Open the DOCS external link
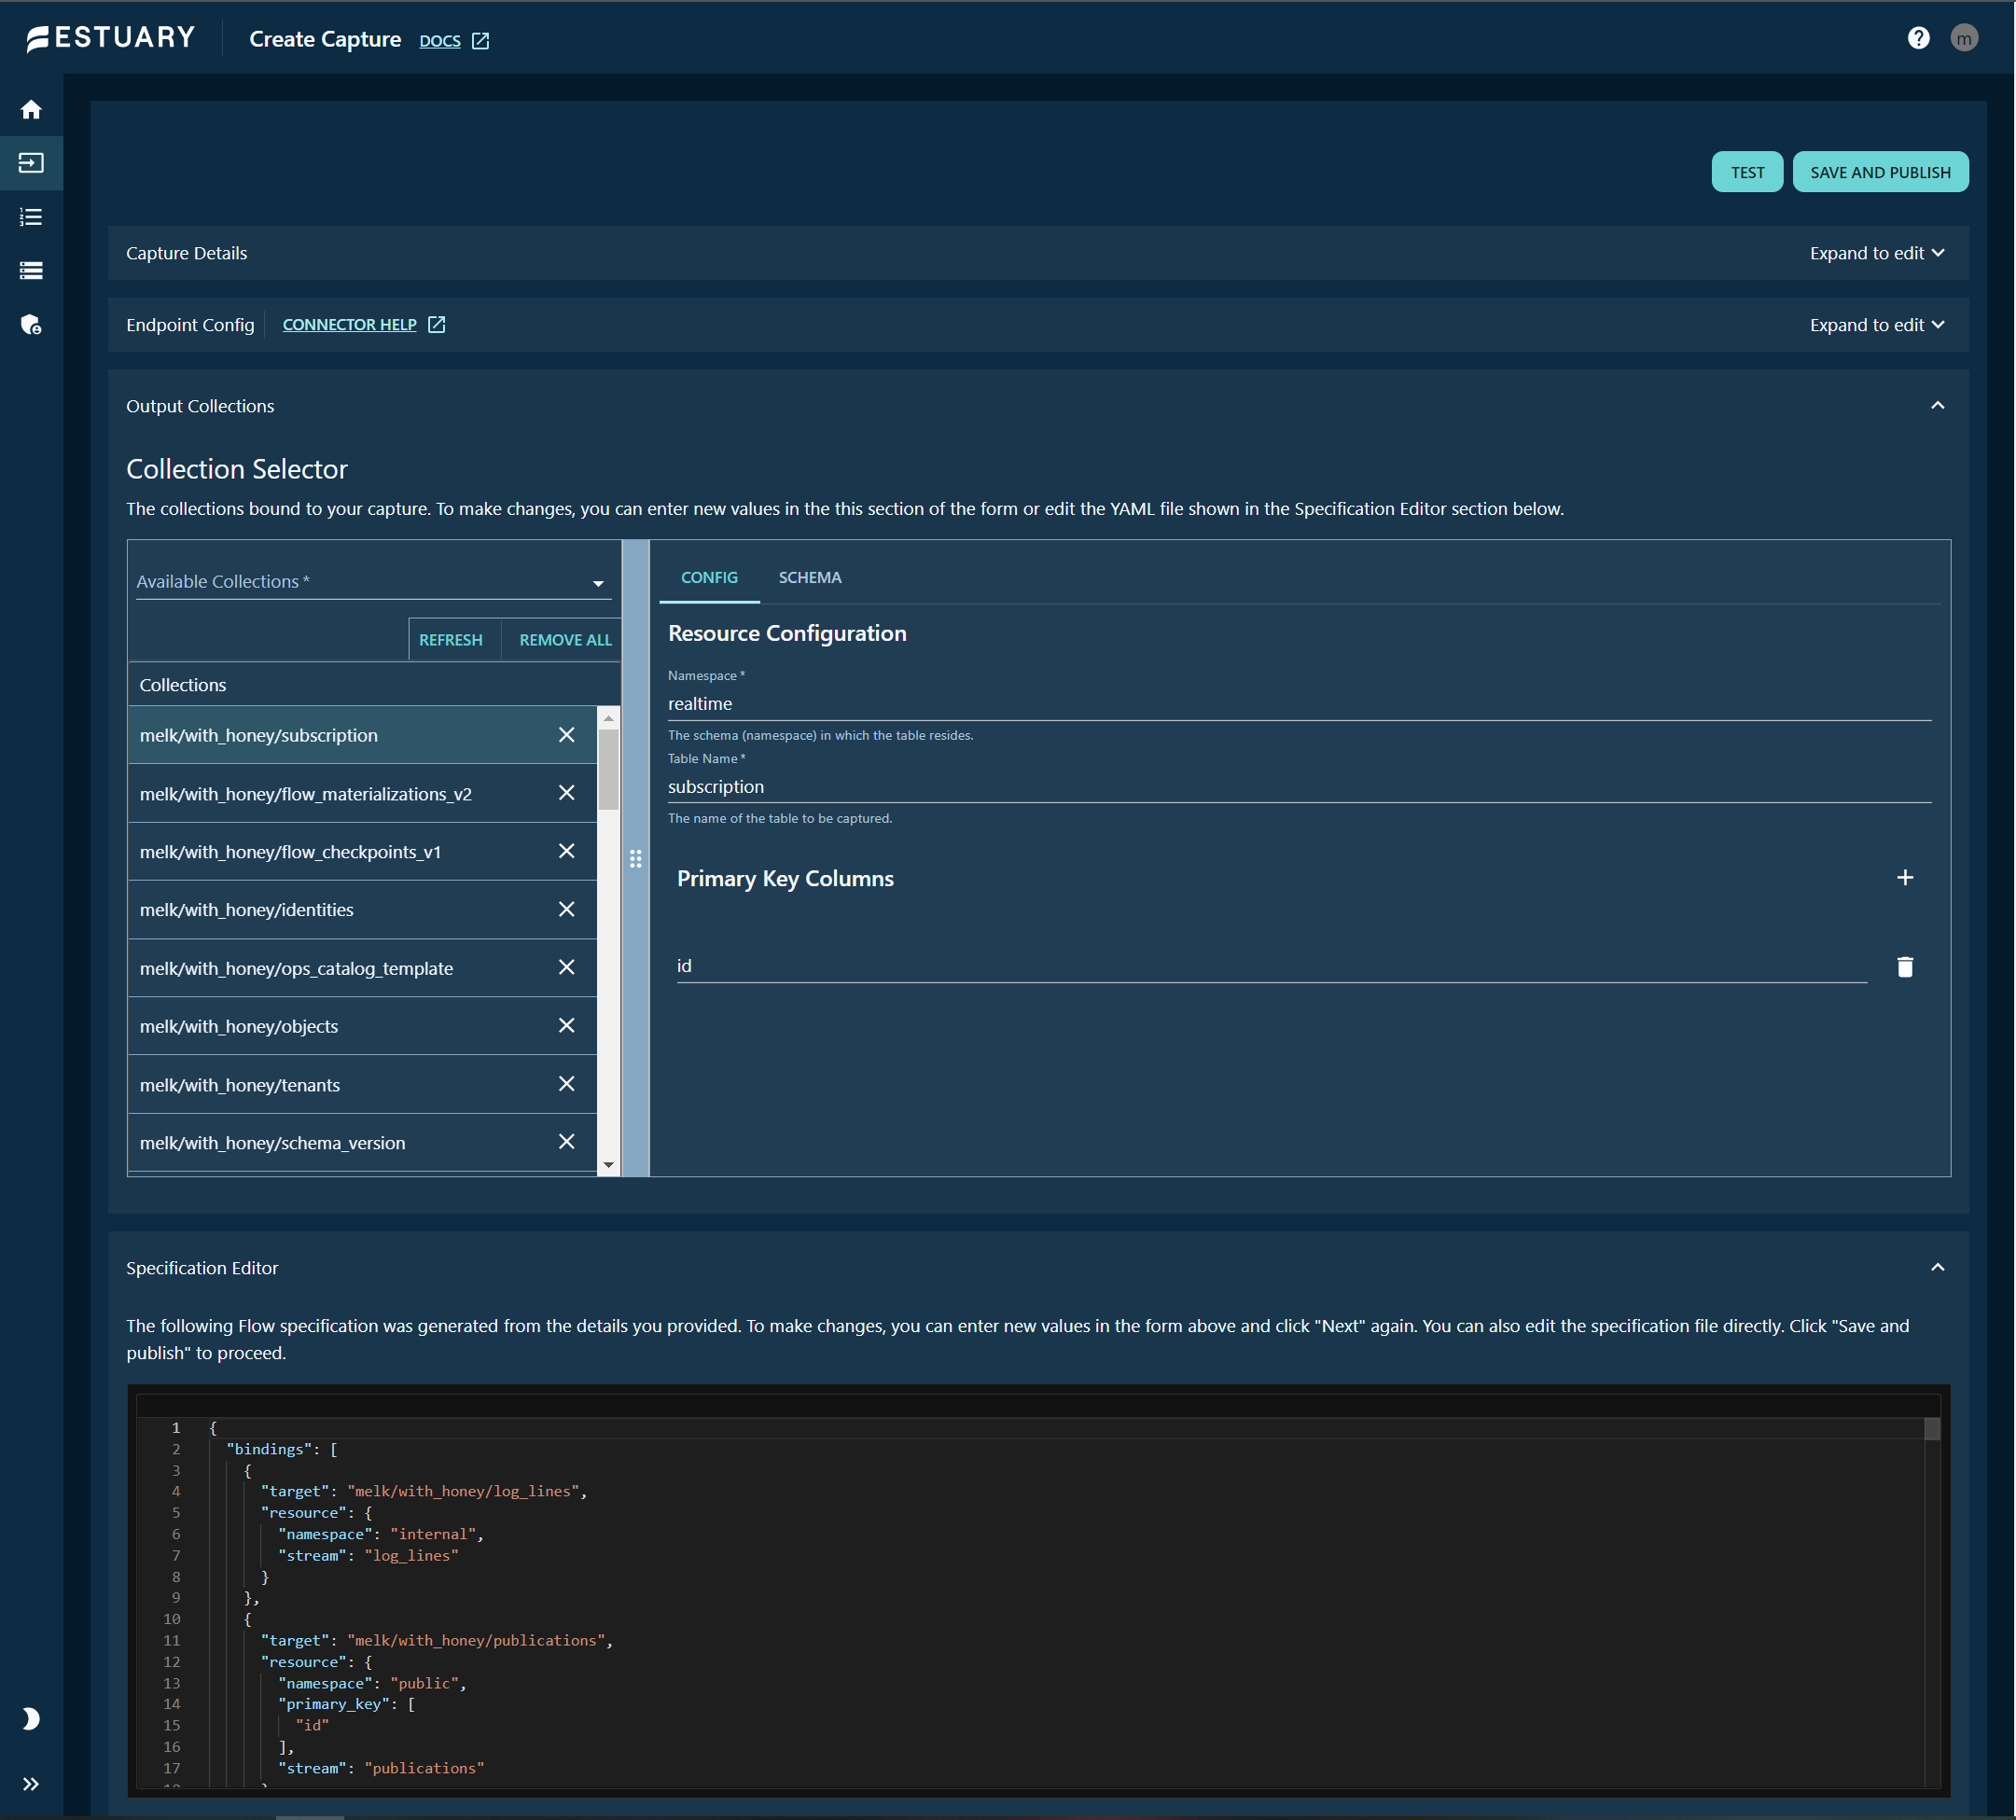This screenshot has height=1820, width=2016. [x=454, y=40]
